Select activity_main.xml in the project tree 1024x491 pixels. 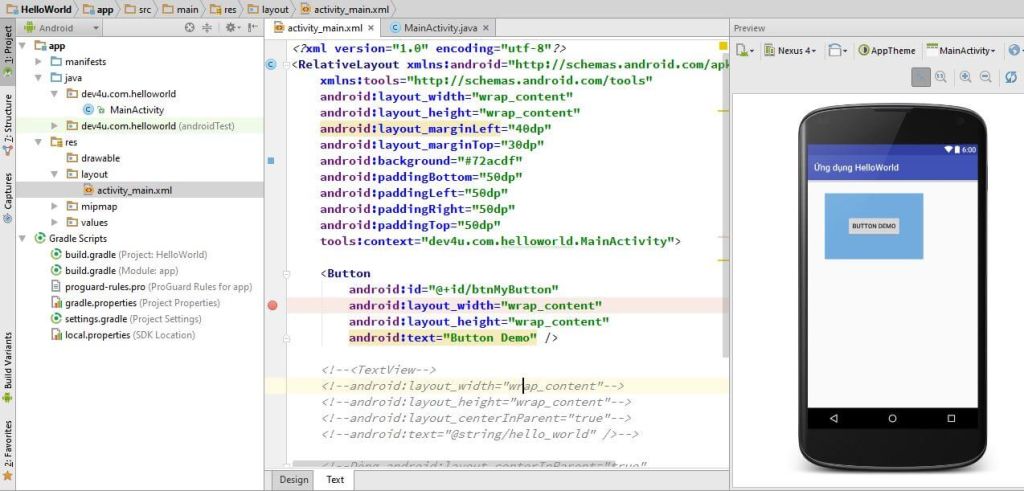click(x=127, y=190)
